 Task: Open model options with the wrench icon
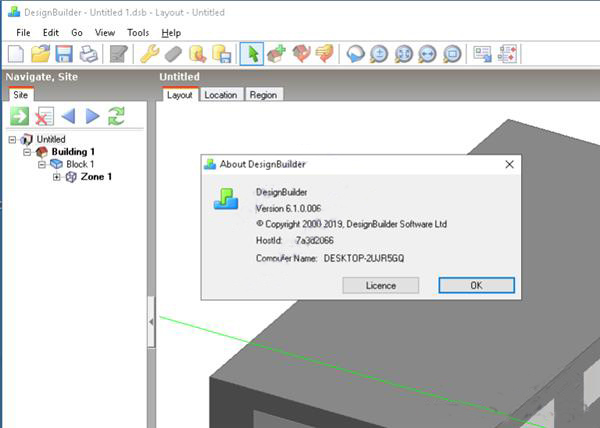point(149,54)
